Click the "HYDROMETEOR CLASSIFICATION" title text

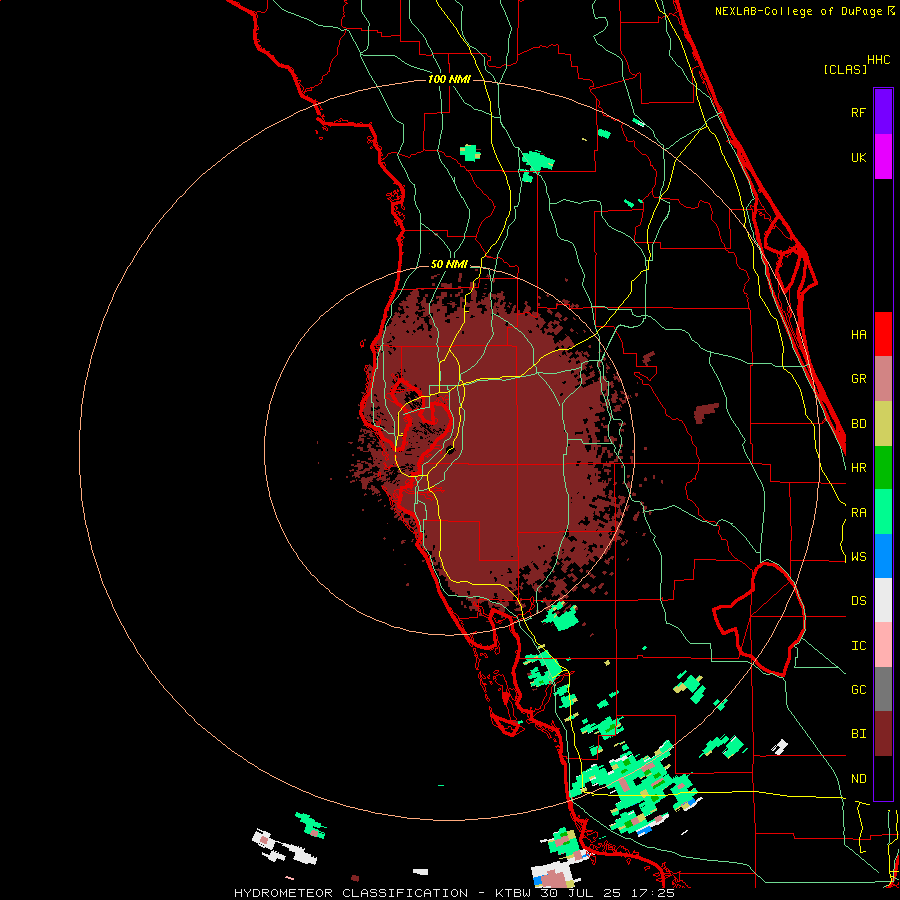coord(351,893)
